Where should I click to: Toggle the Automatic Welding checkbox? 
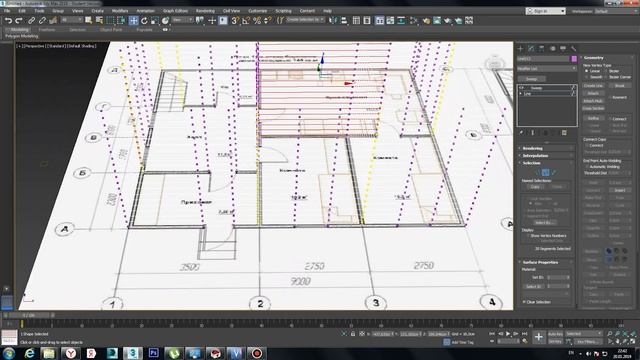point(587,167)
